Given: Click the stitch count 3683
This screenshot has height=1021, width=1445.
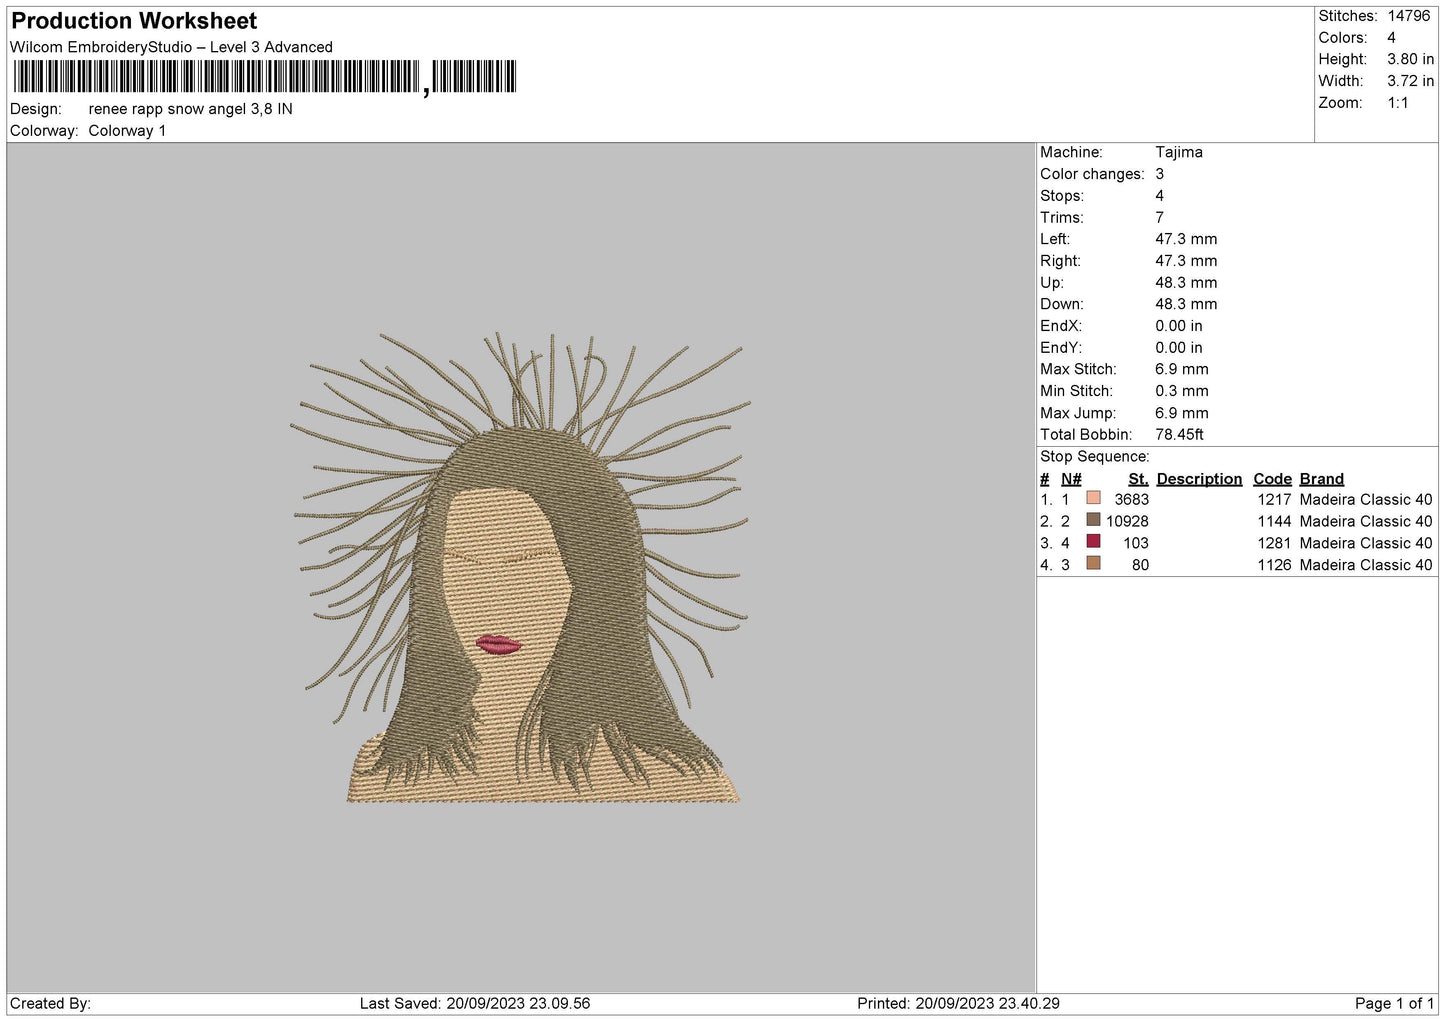Looking at the screenshot, I should [1132, 500].
